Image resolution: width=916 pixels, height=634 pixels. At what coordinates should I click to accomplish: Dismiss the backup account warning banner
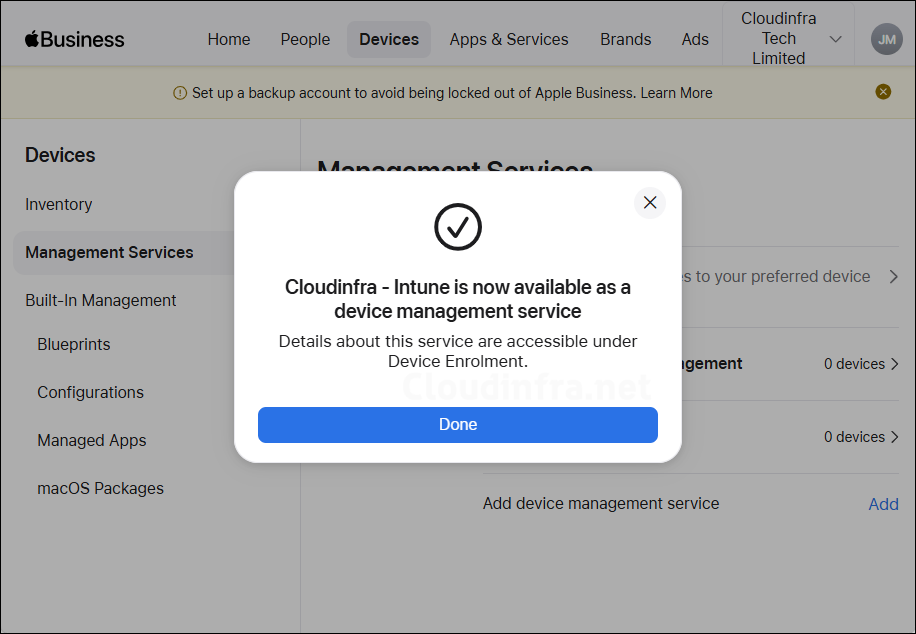click(883, 92)
